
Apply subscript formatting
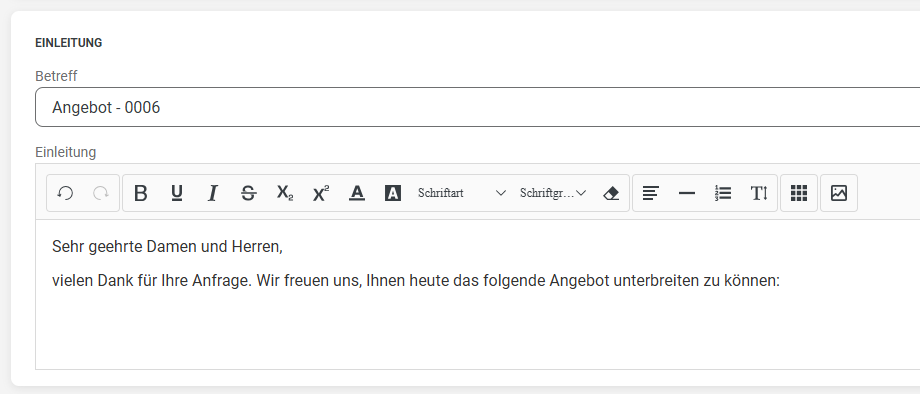coord(285,193)
